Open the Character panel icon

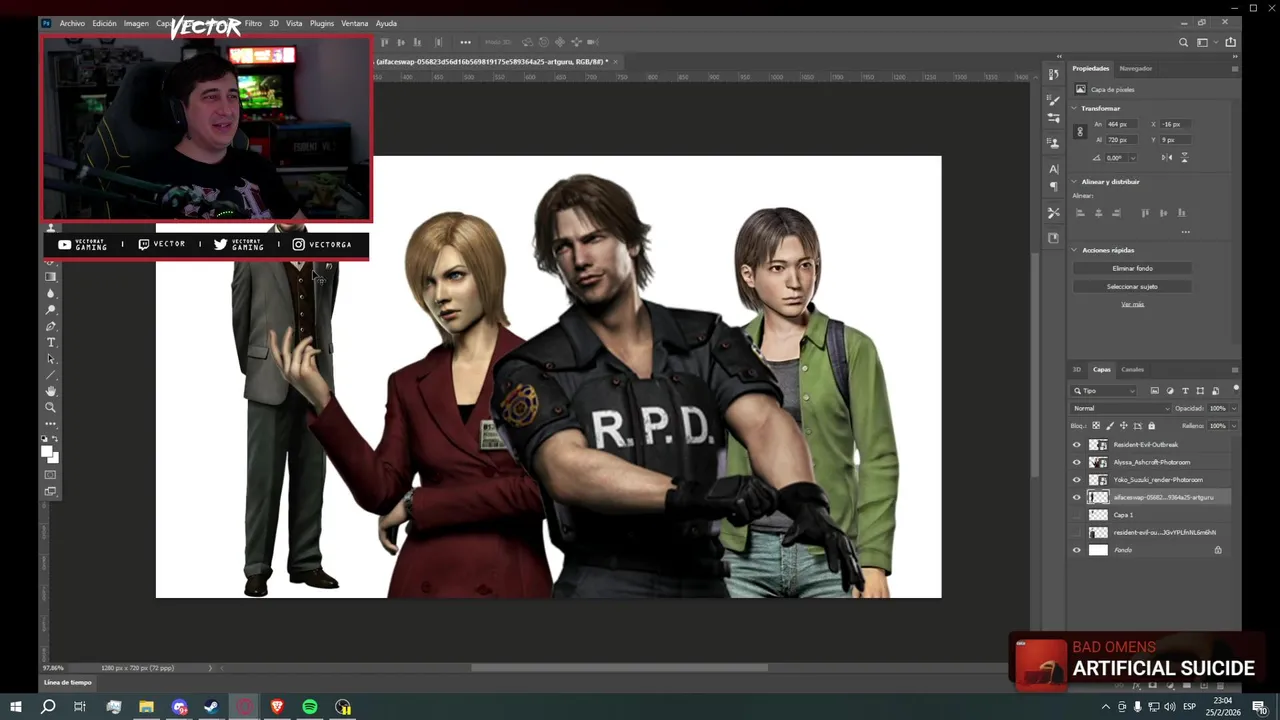pyautogui.click(x=1053, y=169)
